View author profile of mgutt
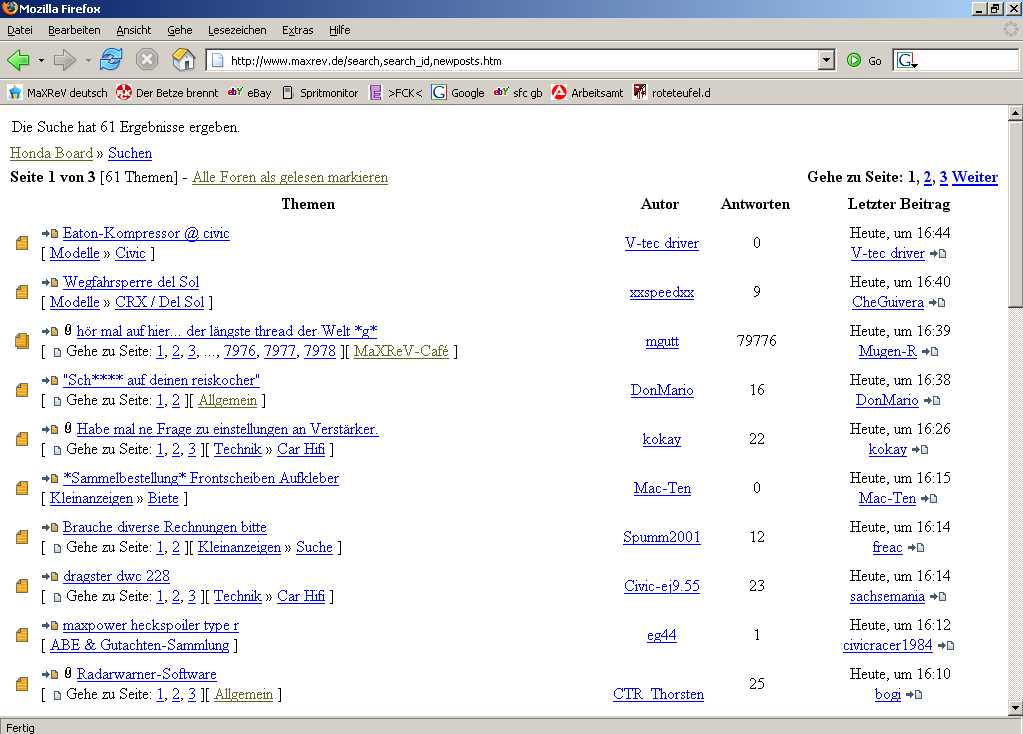Viewport: 1023px width, 734px height. [x=661, y=341]
